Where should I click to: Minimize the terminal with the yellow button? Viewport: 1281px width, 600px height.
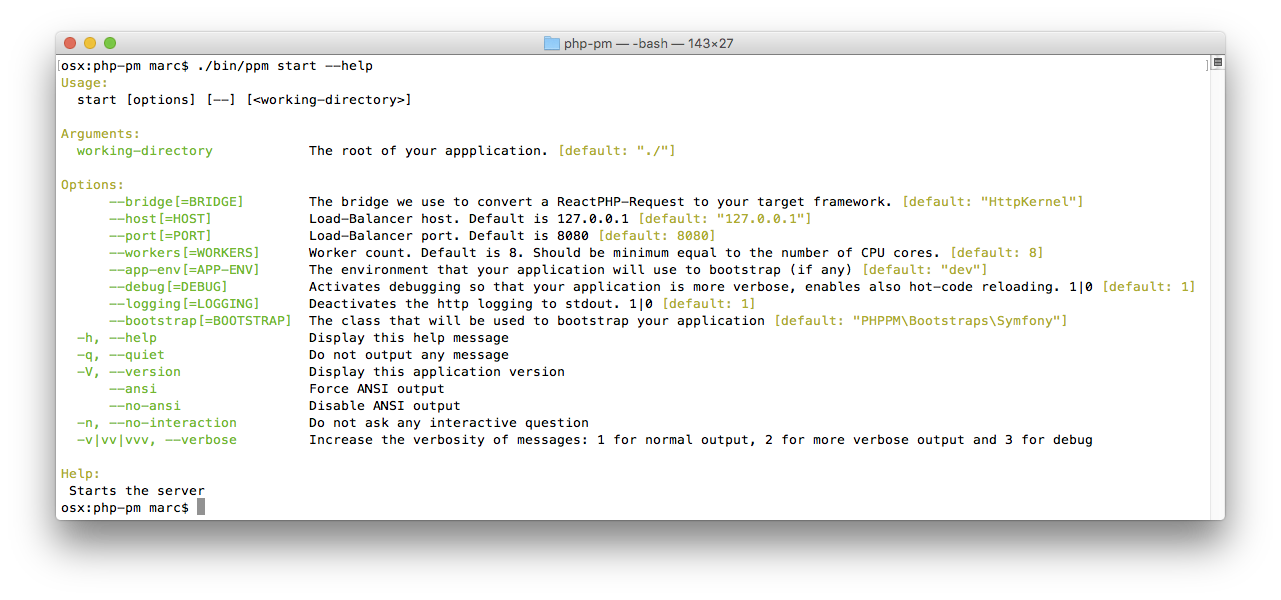click(x=90, y=43)
